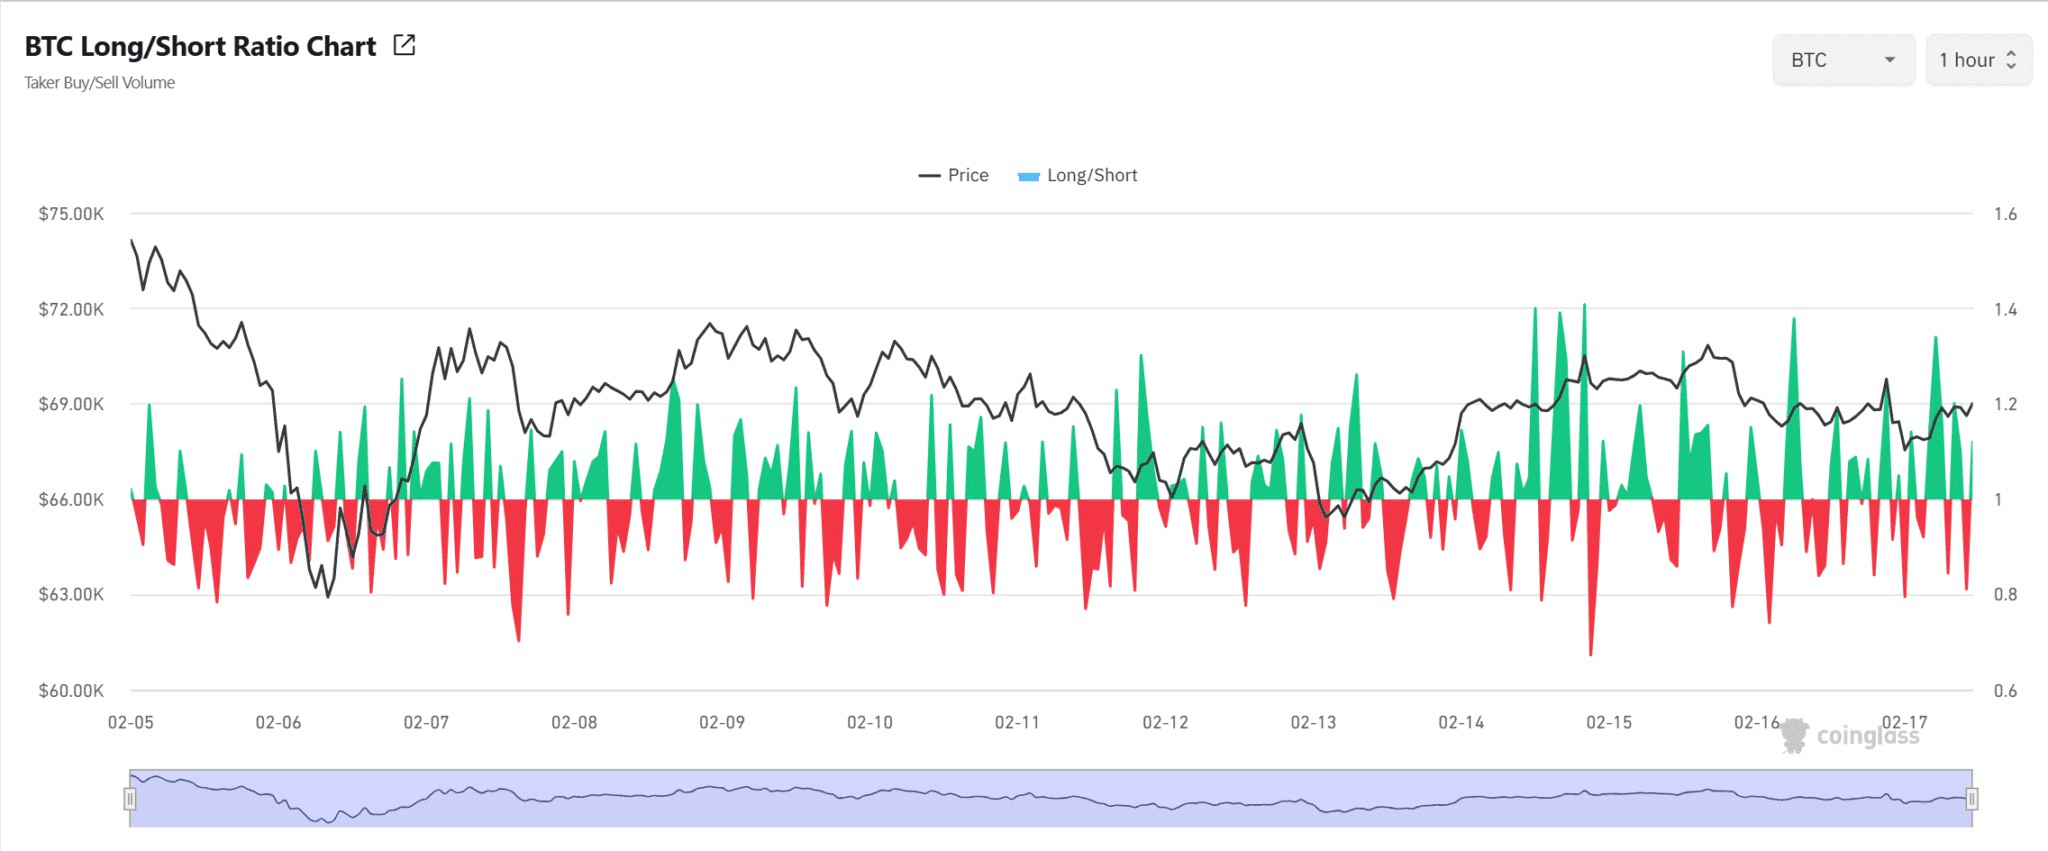
Task: Grab the left handle of the range navigator
Action: tap(130, 798)
